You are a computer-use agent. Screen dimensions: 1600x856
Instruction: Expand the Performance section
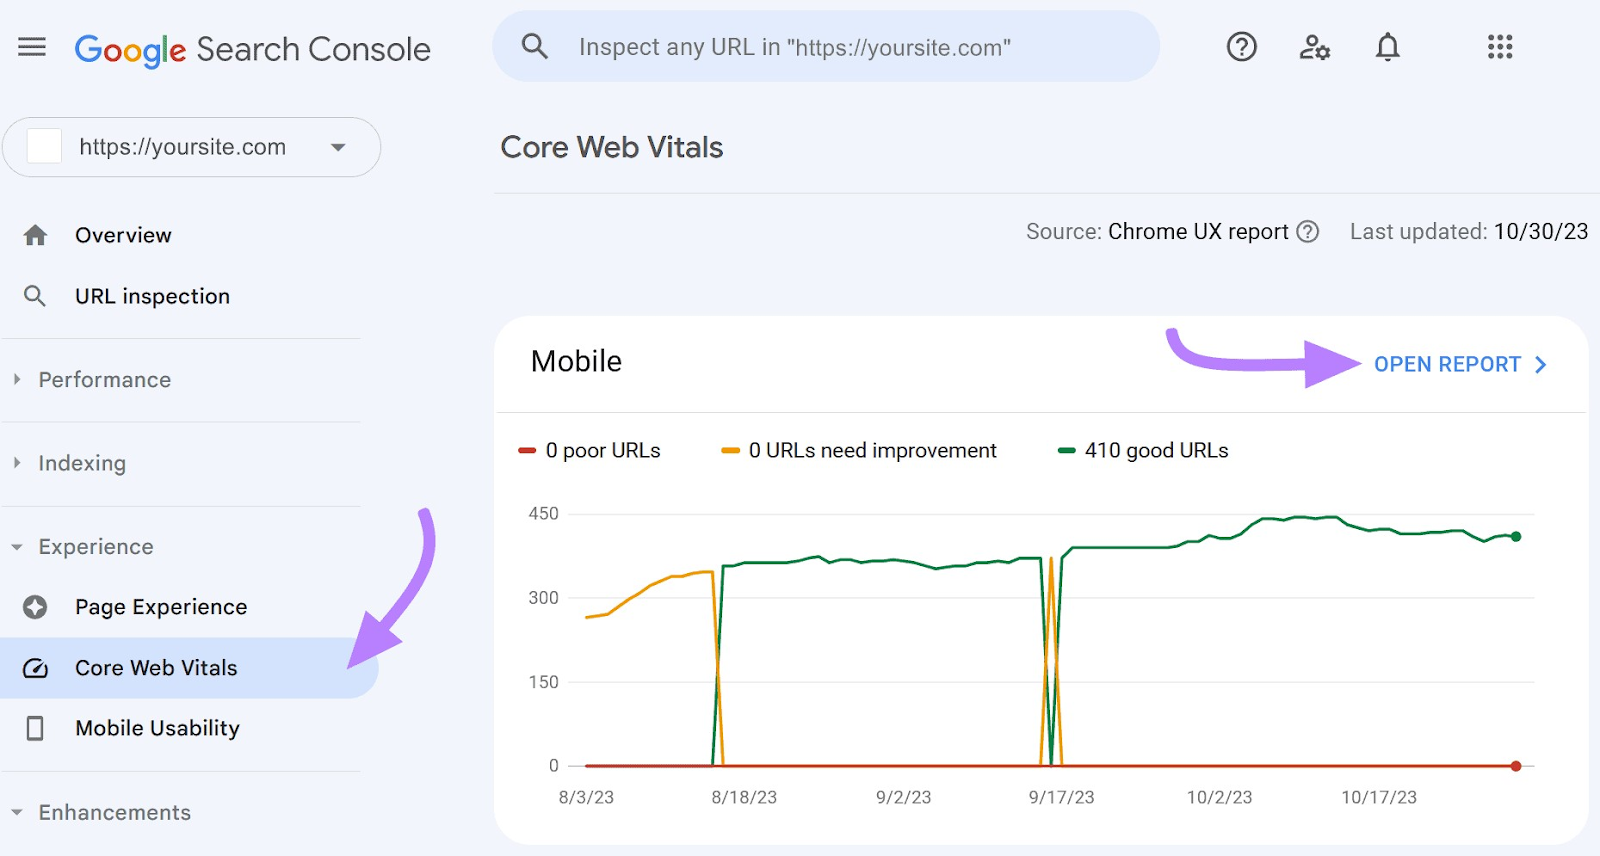tap(104, 380)
